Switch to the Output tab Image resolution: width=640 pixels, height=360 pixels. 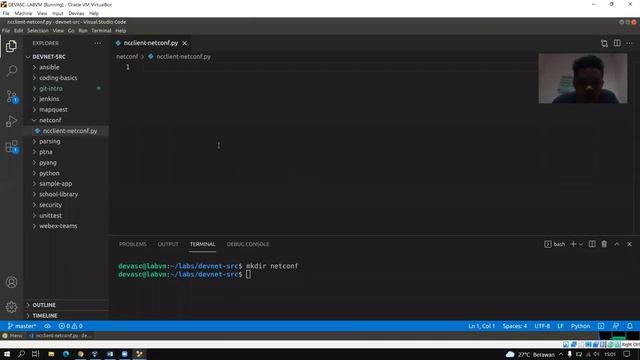[168, 244]
